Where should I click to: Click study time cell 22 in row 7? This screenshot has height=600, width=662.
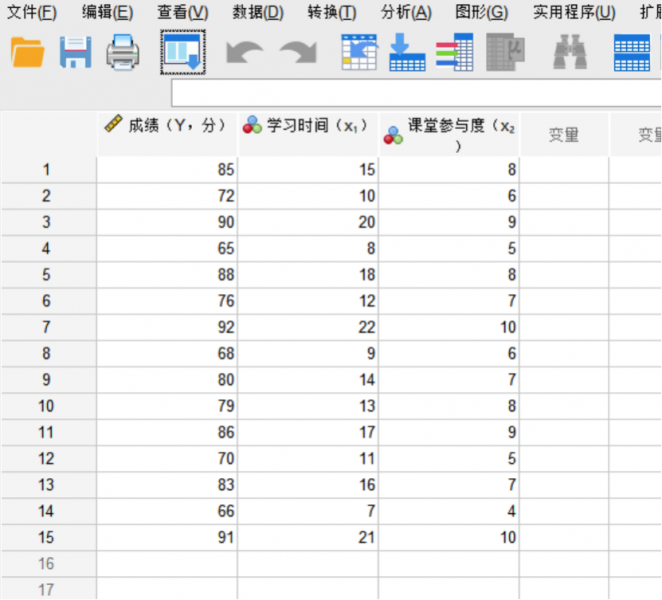coord(308,327)
